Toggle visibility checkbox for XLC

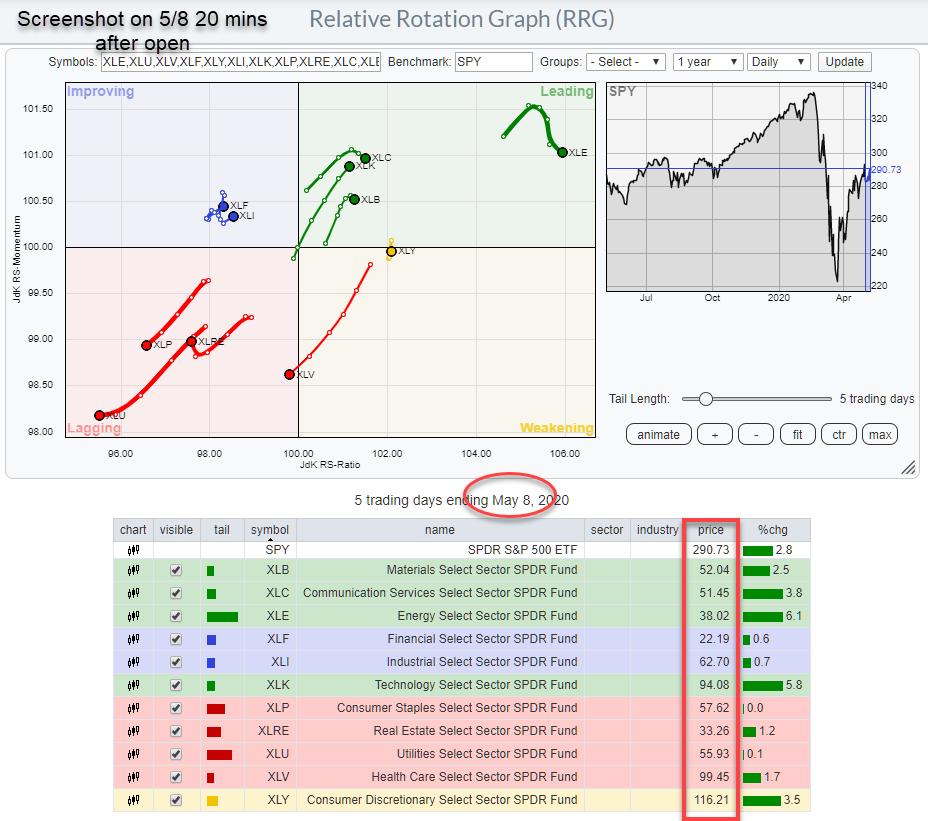(176, 593)
